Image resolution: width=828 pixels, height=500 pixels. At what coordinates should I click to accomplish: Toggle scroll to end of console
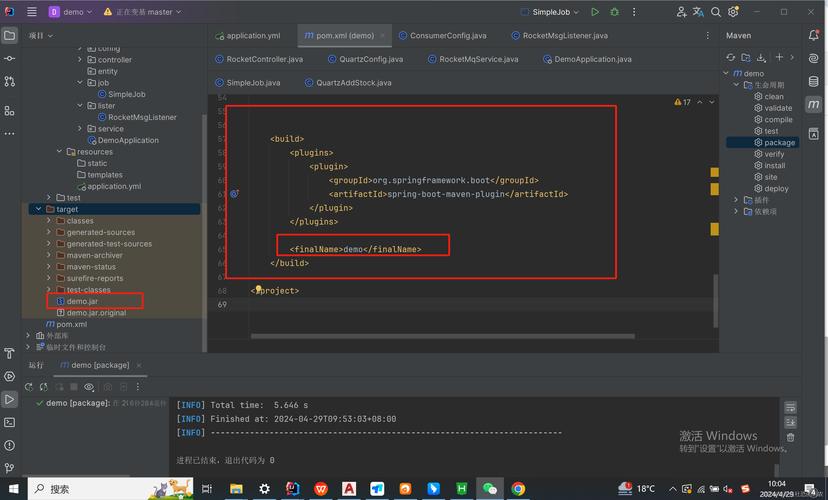pyautogui.click(x=790, y=422)
